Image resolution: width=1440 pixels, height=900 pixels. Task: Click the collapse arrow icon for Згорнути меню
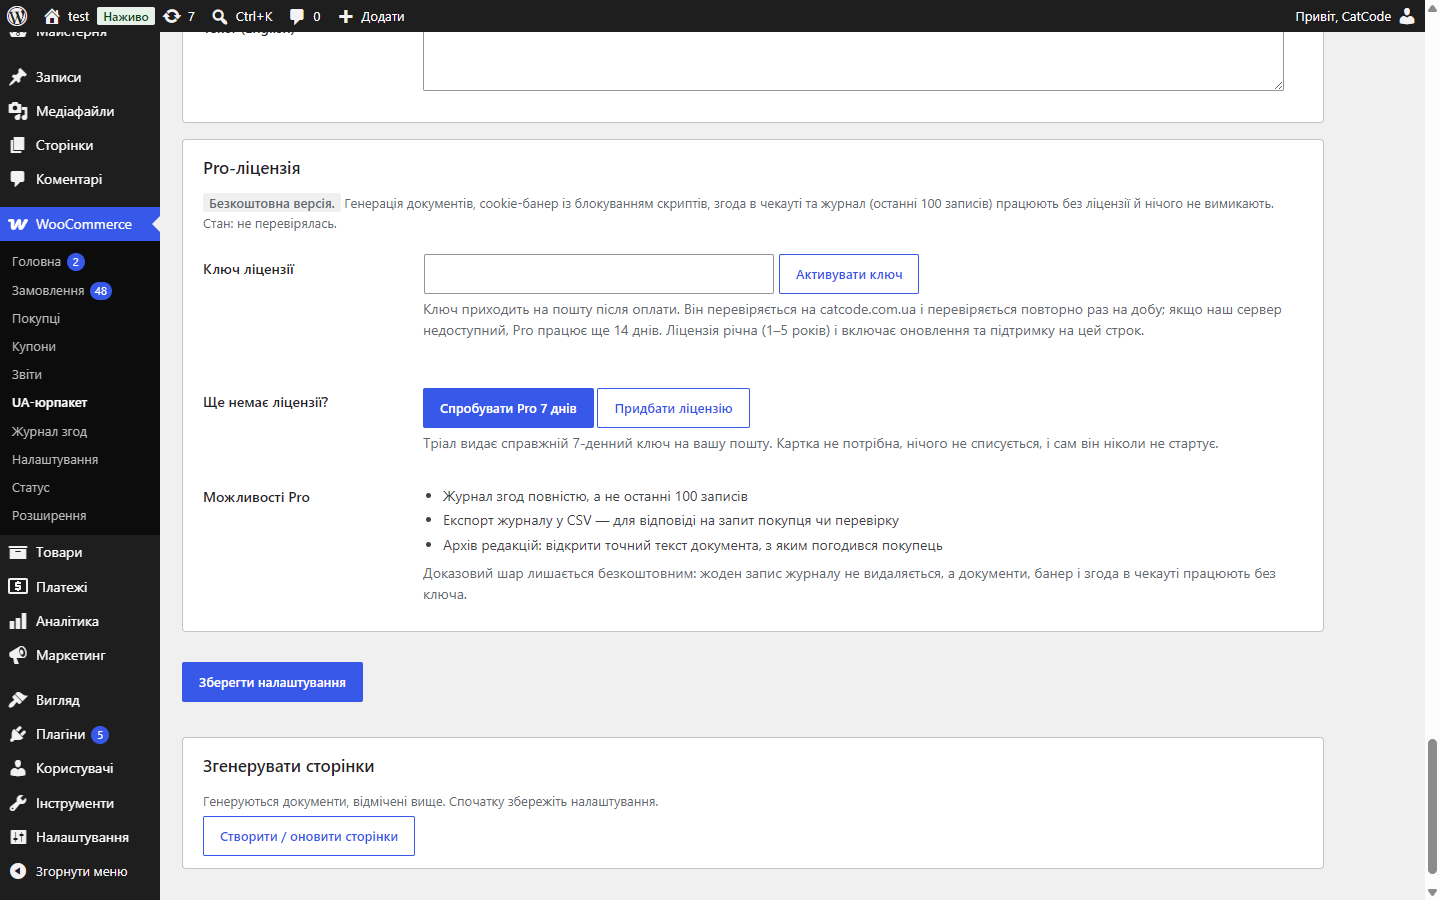click(18, 871)
